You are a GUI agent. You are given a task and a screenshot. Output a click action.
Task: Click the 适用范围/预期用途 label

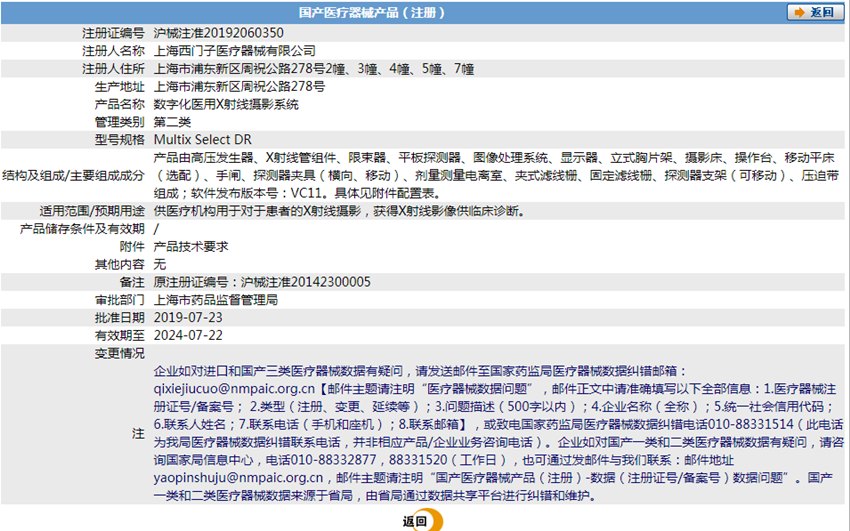tap(92, 211)
